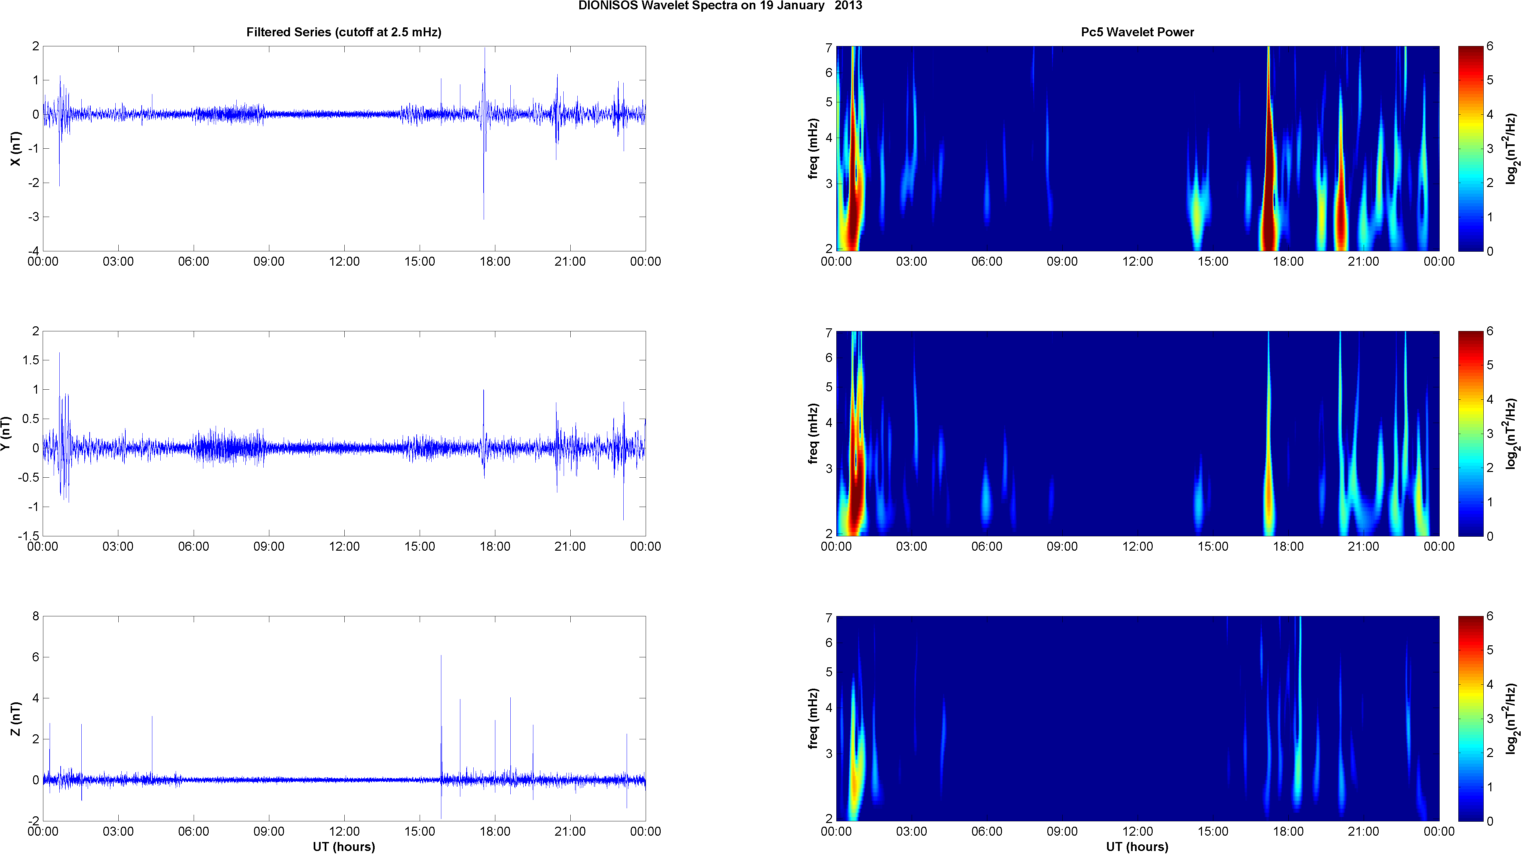Click the 09:00 tick under the top spectrogram

click(1062, 262)
